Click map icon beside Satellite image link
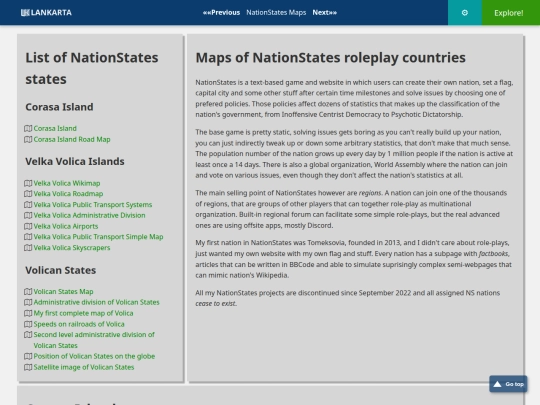 (28, 367)
